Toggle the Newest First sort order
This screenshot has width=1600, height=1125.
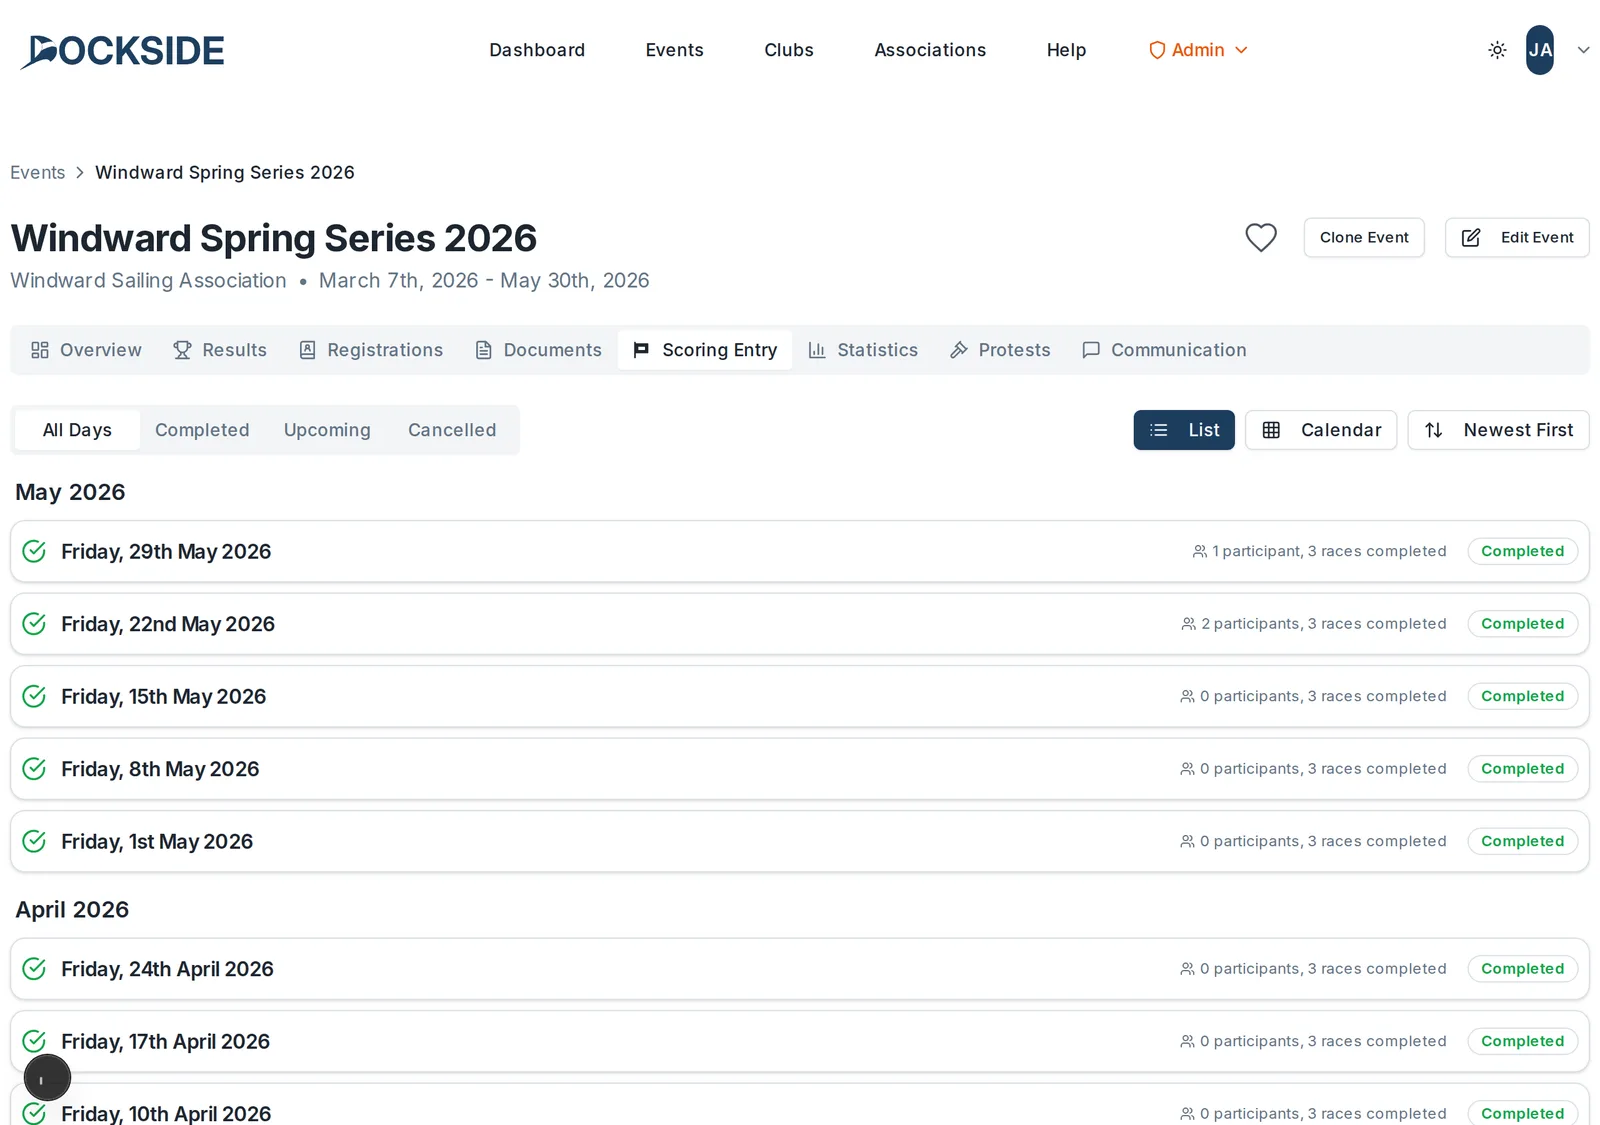coord(1498,430)
